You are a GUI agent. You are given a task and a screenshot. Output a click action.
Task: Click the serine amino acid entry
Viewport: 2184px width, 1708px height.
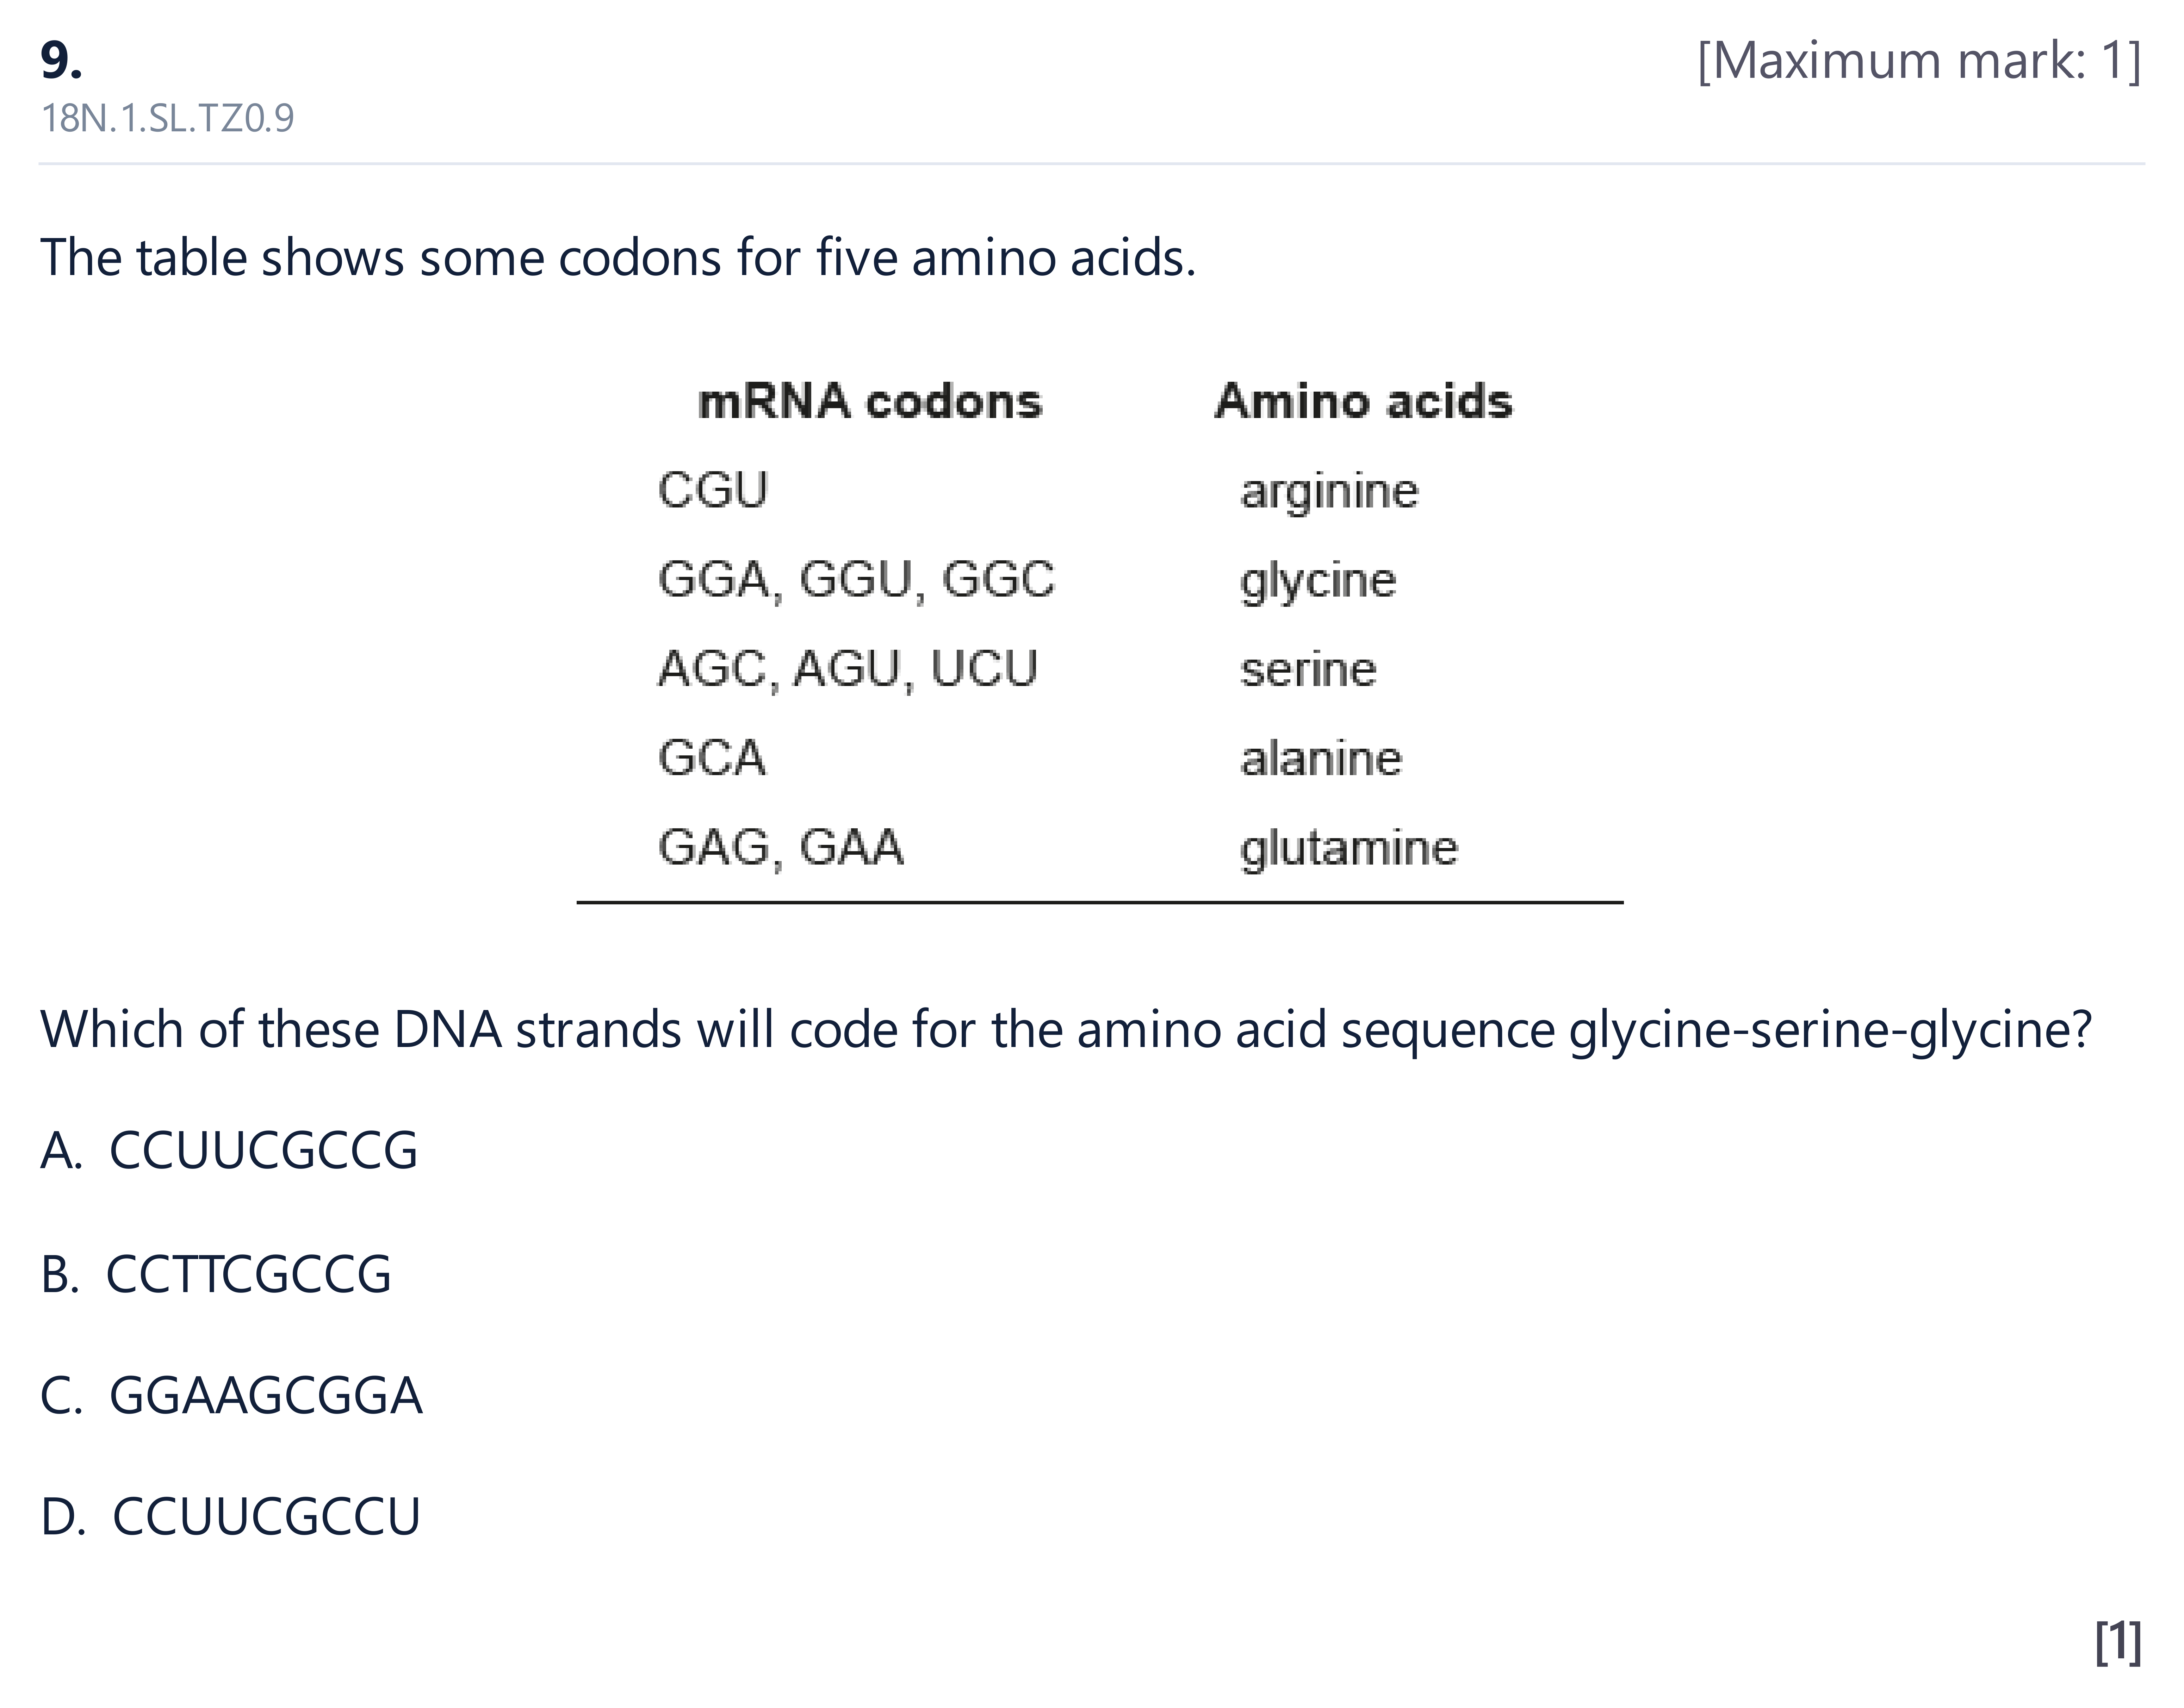point(1308,669)
